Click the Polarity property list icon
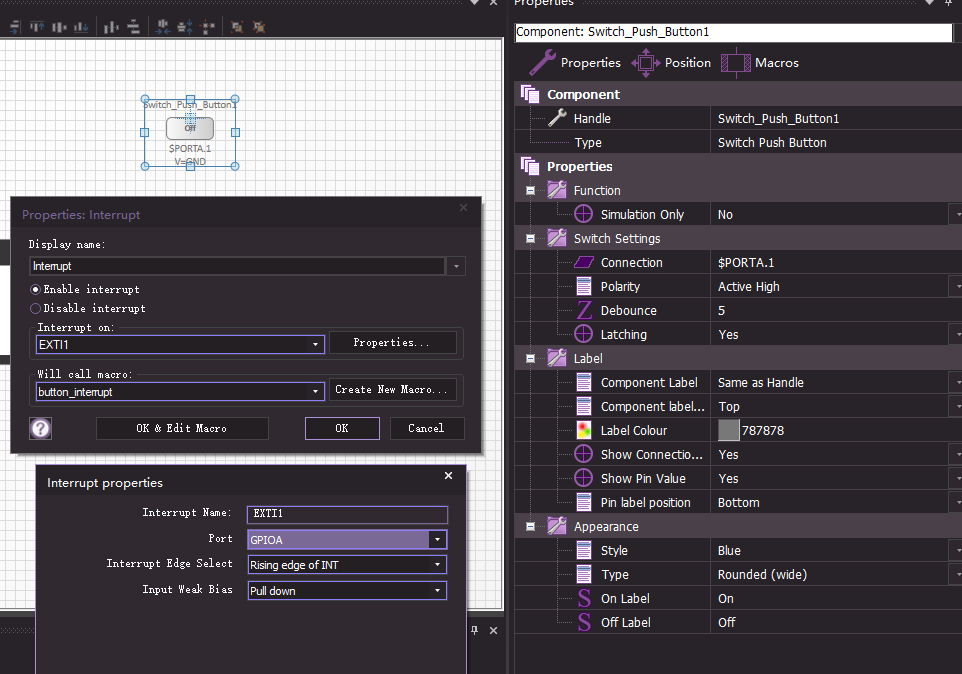962x674 pixels. pos(583,286)
